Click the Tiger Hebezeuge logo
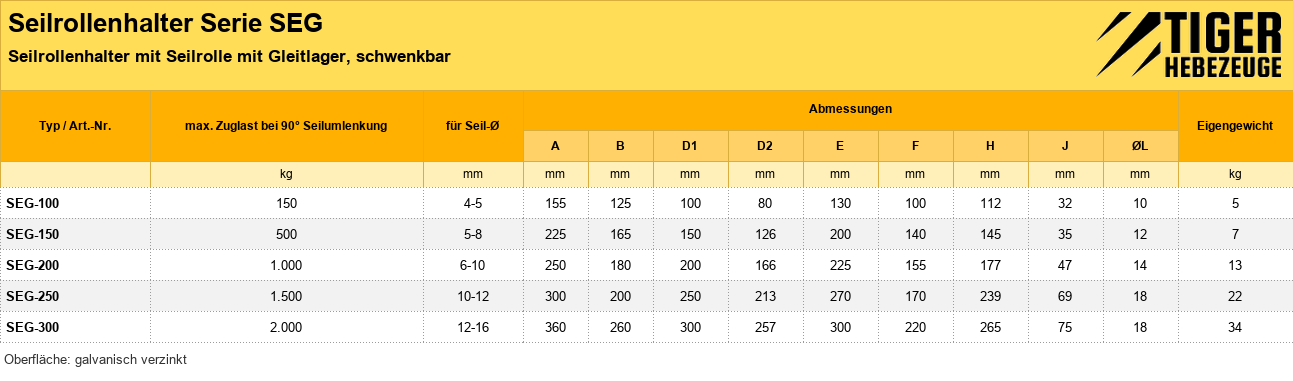1293x381 pixels. 1189,46
